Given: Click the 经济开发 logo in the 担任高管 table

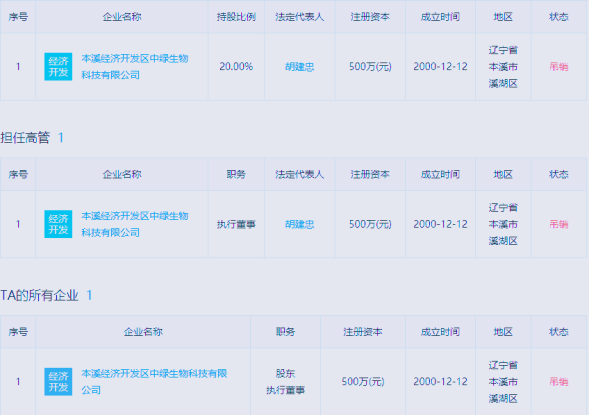Looking at the screenshot, I should [x=58, y=224].
